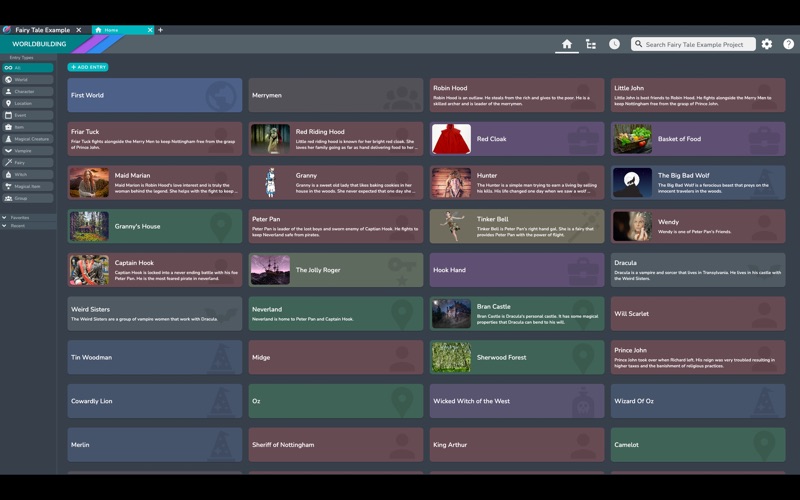Select the All entry type filter
800x500 pixels.
pos(28,67)
